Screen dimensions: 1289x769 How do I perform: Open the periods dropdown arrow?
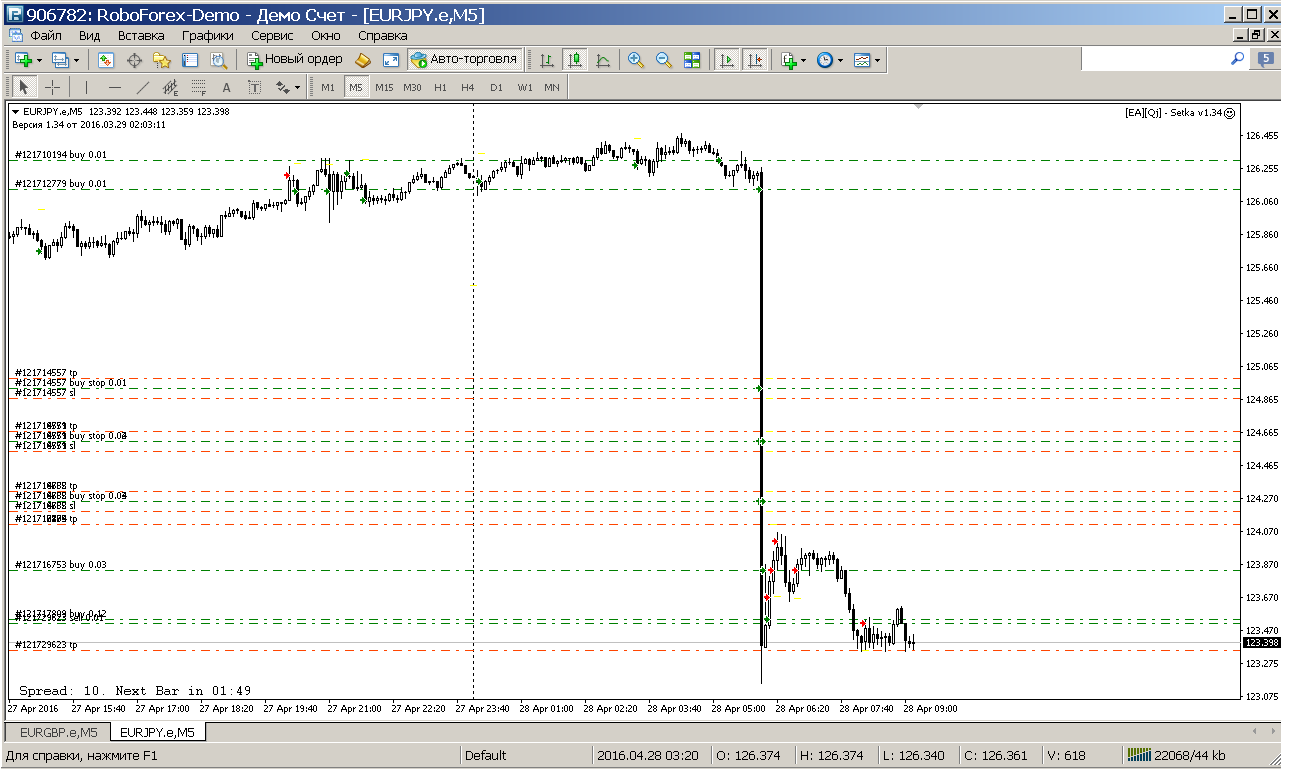(840, 60)
